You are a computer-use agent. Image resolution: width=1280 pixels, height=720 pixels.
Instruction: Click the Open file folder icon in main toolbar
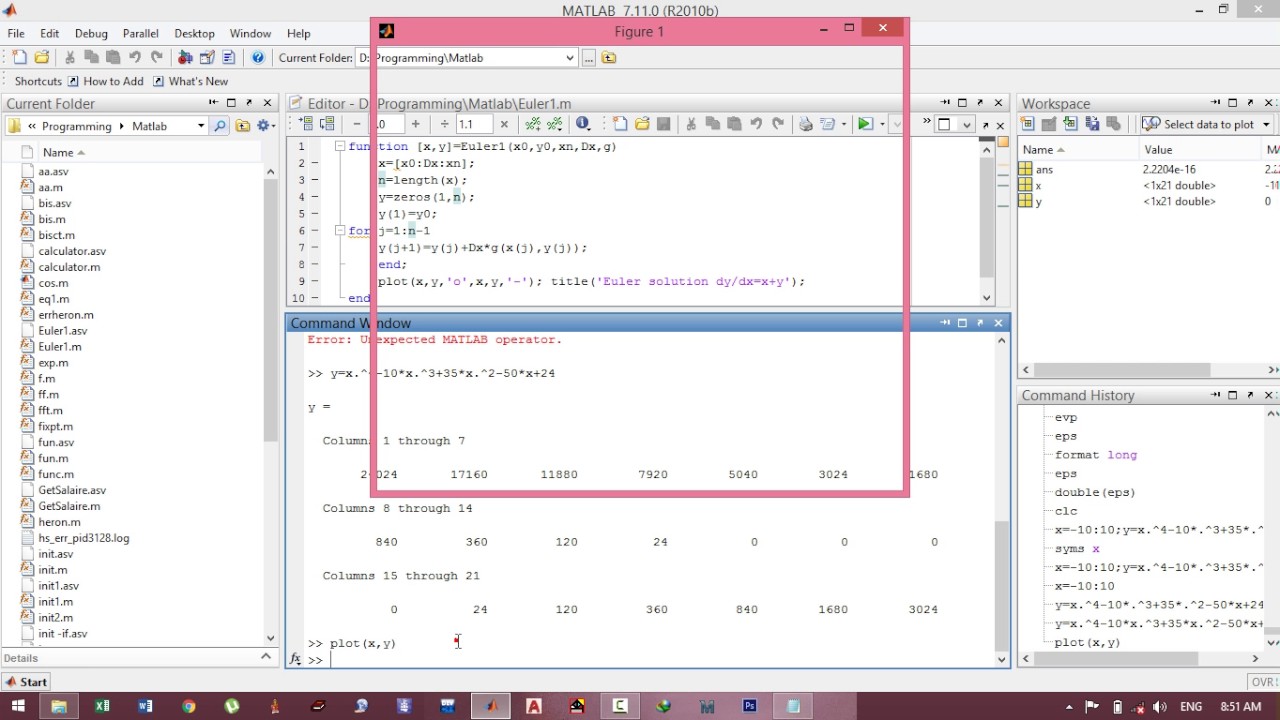pos(42,58)
